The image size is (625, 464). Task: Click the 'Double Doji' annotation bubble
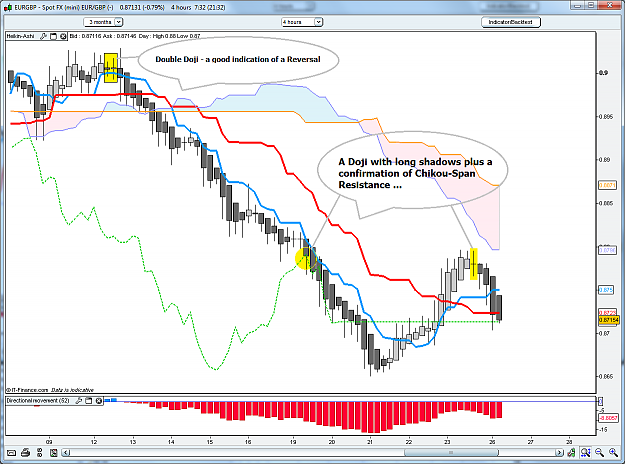238,60
